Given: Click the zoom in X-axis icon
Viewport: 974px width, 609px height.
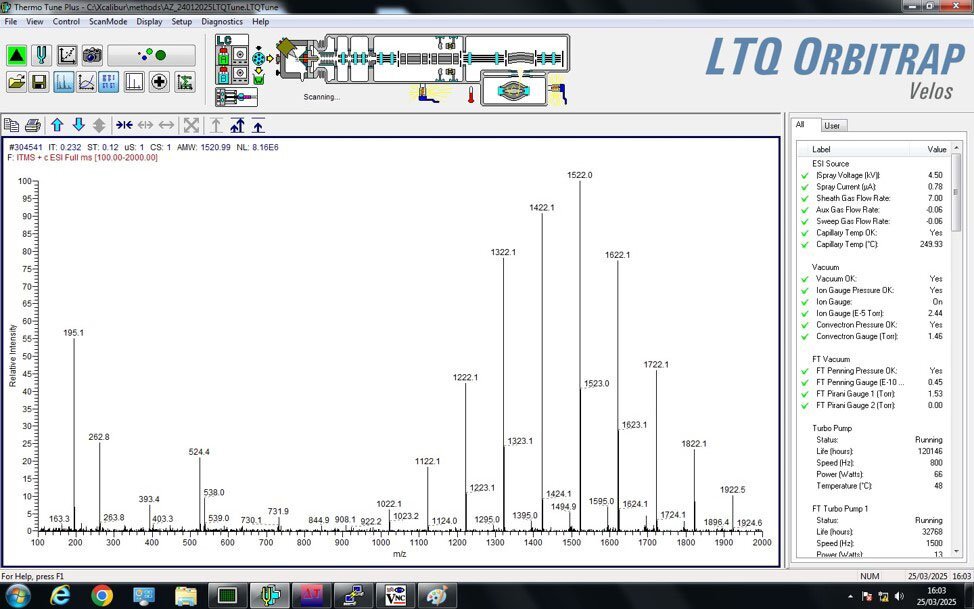Looking at the screenshot, I should coord(124,126).
